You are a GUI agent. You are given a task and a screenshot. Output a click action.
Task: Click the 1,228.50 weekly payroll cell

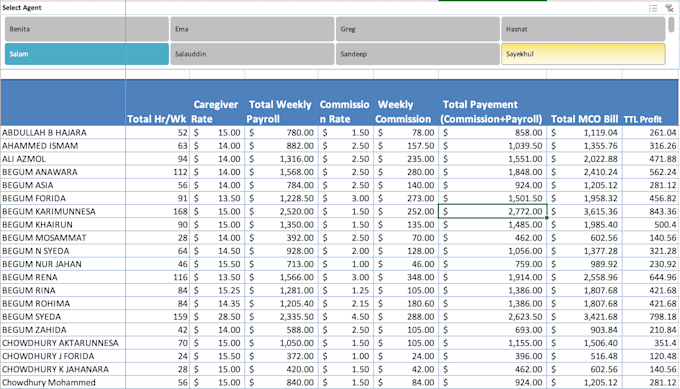(281, 198)
